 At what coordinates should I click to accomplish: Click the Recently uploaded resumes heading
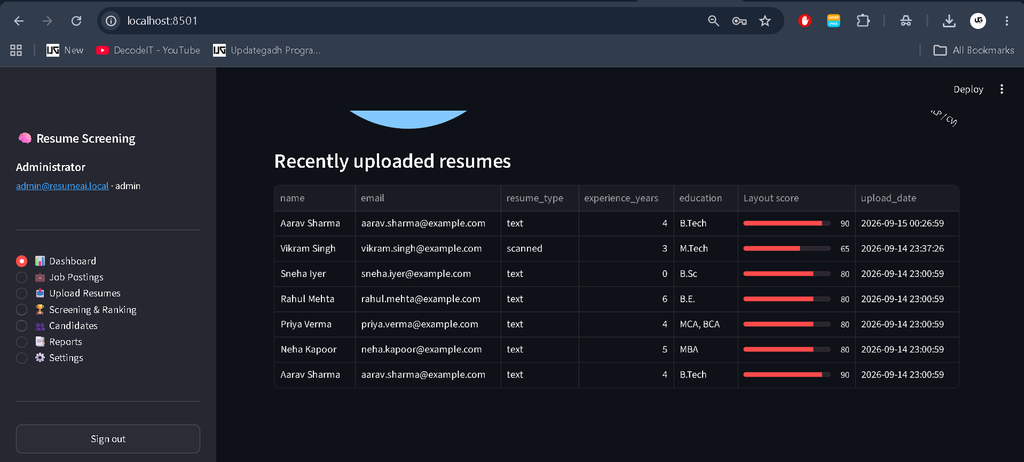tap(392, 161)
